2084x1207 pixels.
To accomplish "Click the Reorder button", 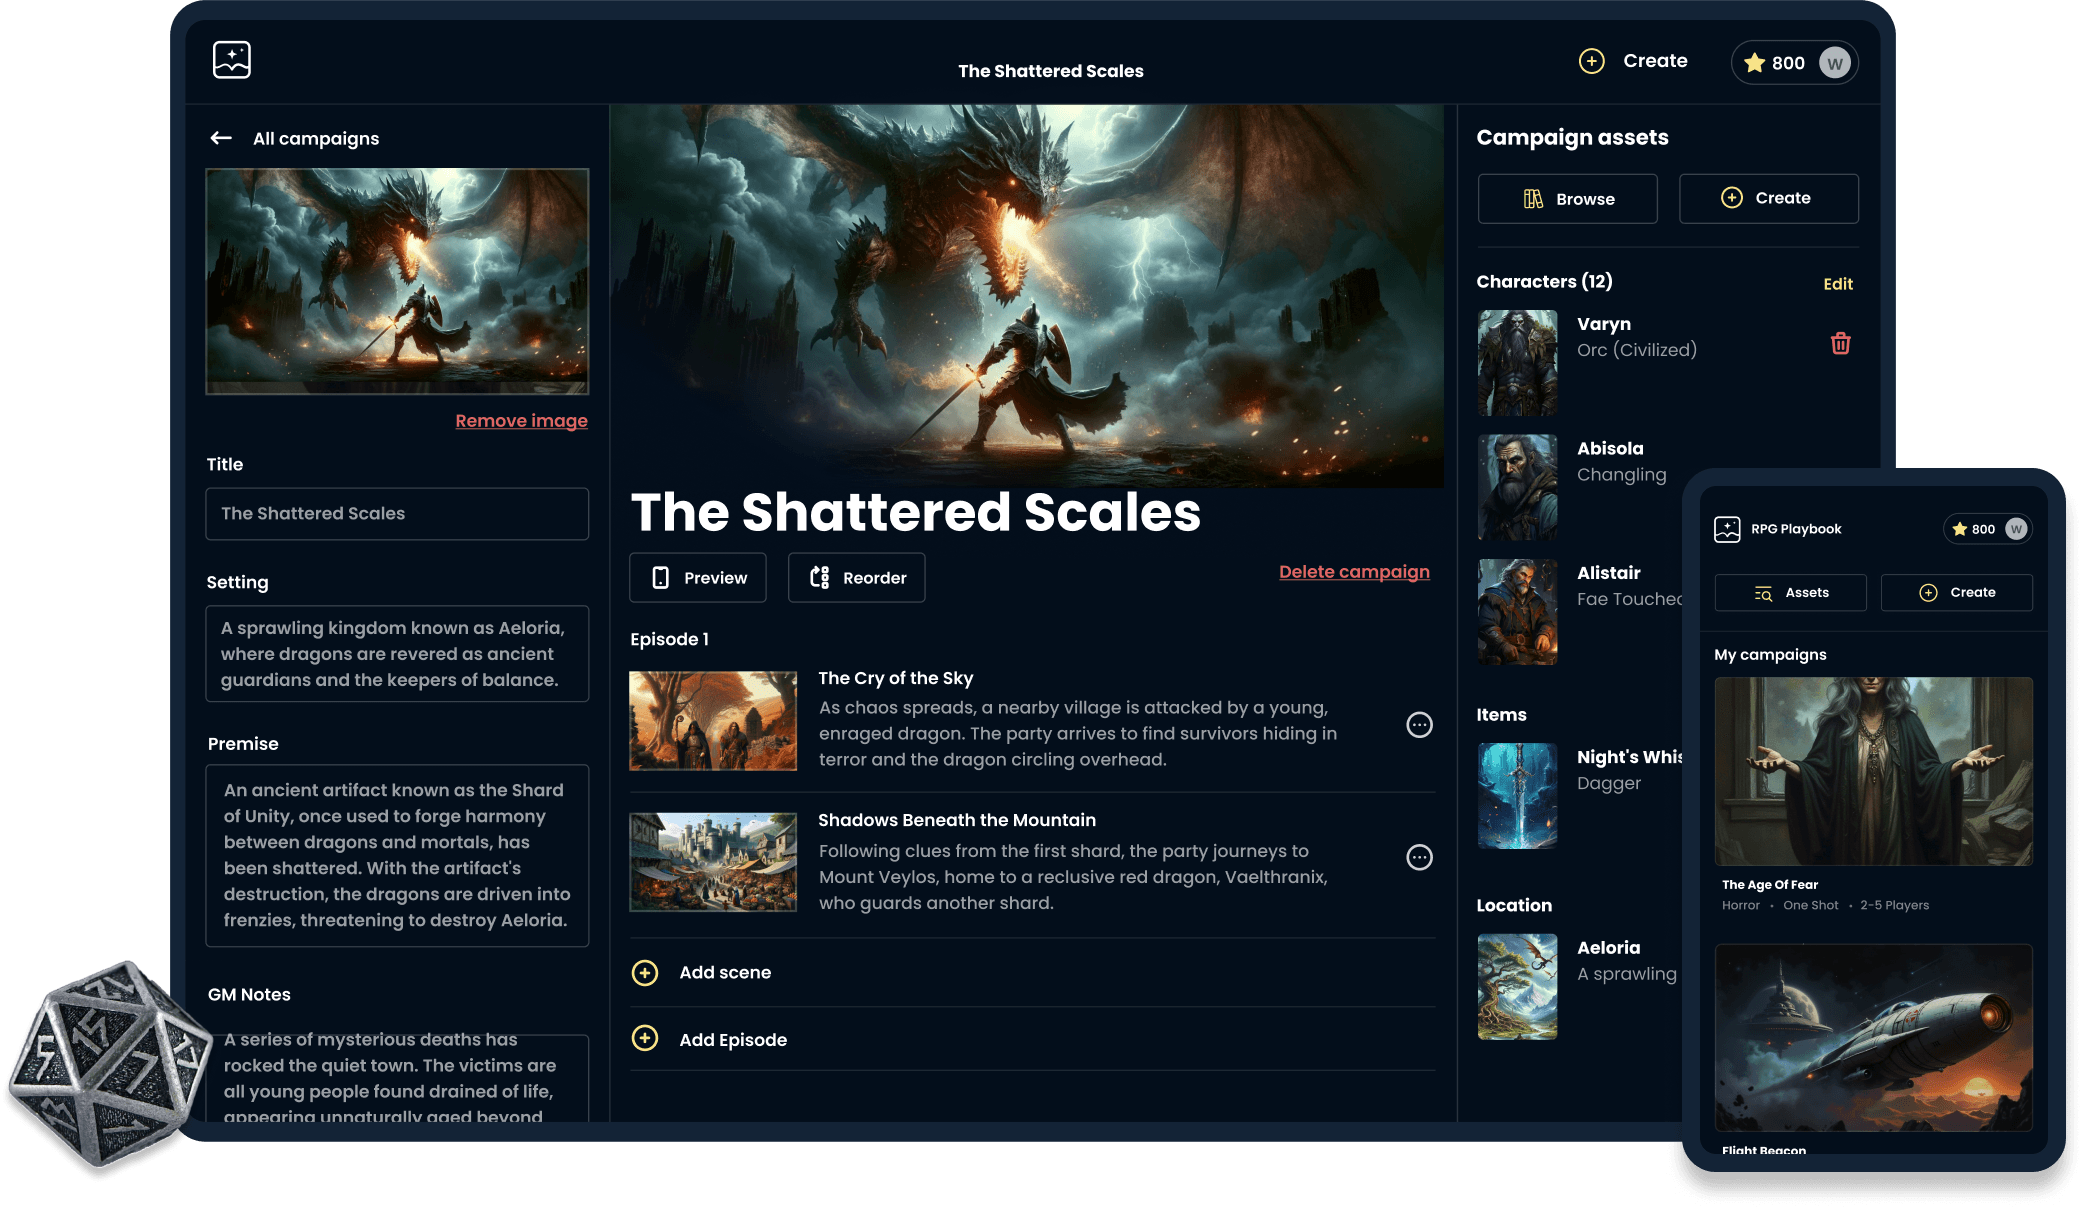I will pos(857,578).
